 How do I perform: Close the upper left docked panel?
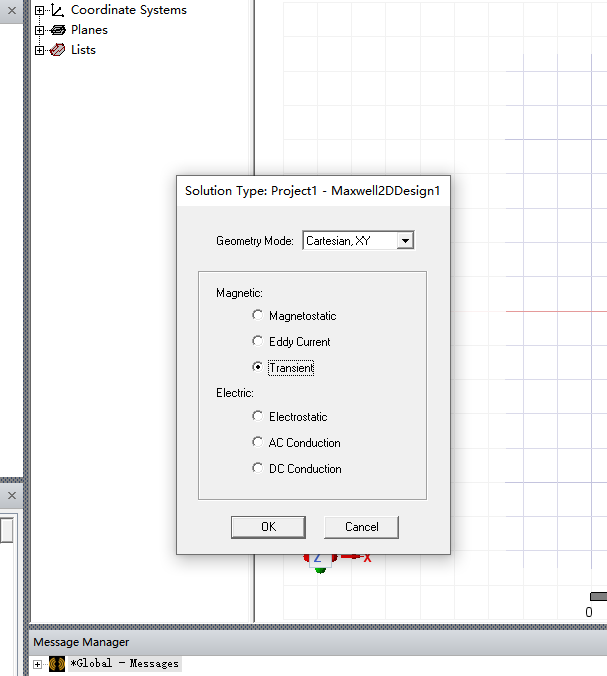pyautogui.click(x=12, y=10)
